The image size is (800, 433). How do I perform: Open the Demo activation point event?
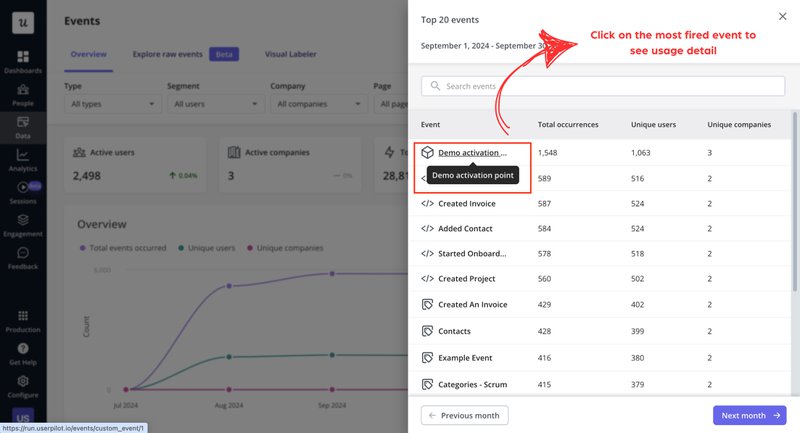click(472, 153)
